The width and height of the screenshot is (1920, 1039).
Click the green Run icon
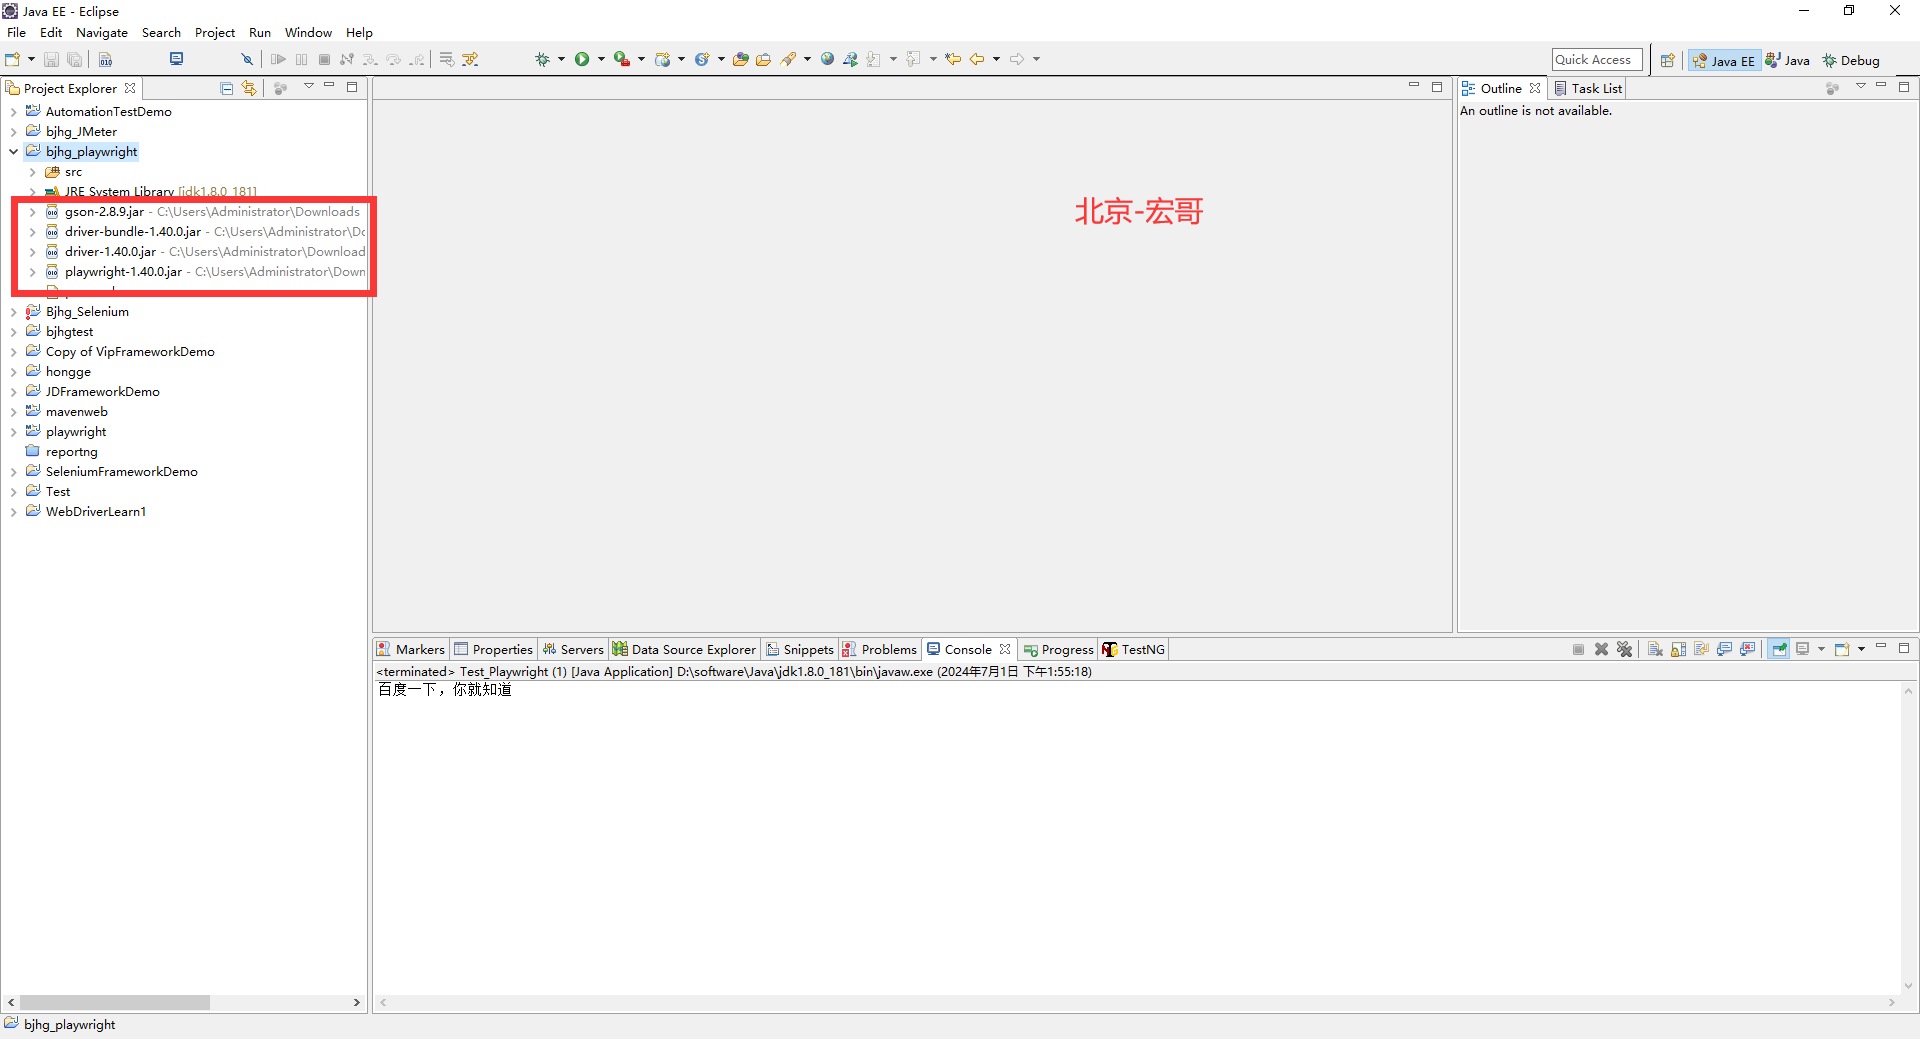[582, 60]
